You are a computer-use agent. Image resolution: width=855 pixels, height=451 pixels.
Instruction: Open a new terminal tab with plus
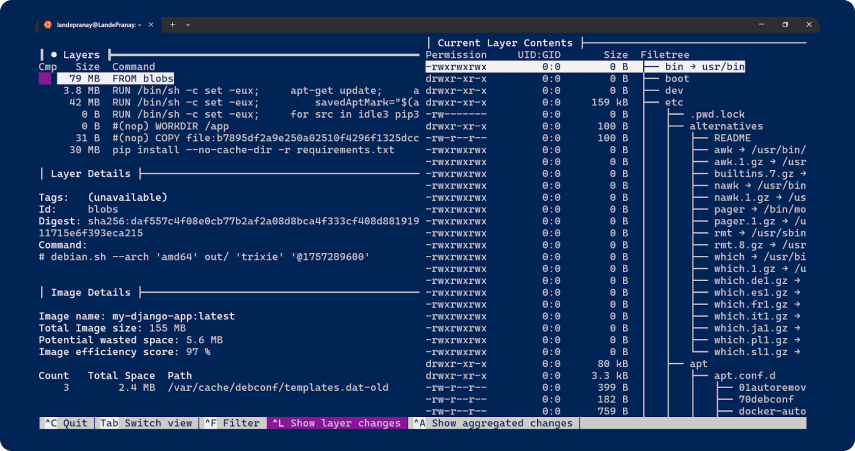coord(172,23)
